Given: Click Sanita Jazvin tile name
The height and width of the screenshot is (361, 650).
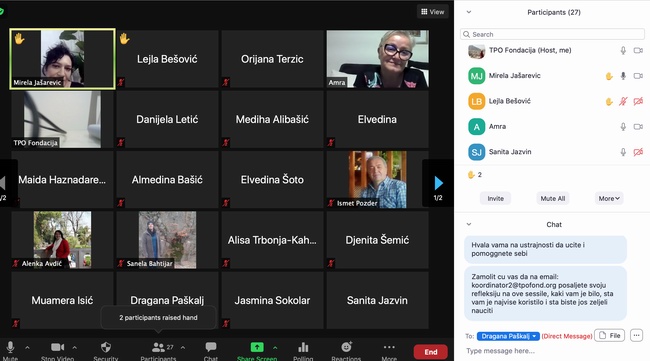Looking at the screenshot, I should pyautogui.click(x=377, y=300).
